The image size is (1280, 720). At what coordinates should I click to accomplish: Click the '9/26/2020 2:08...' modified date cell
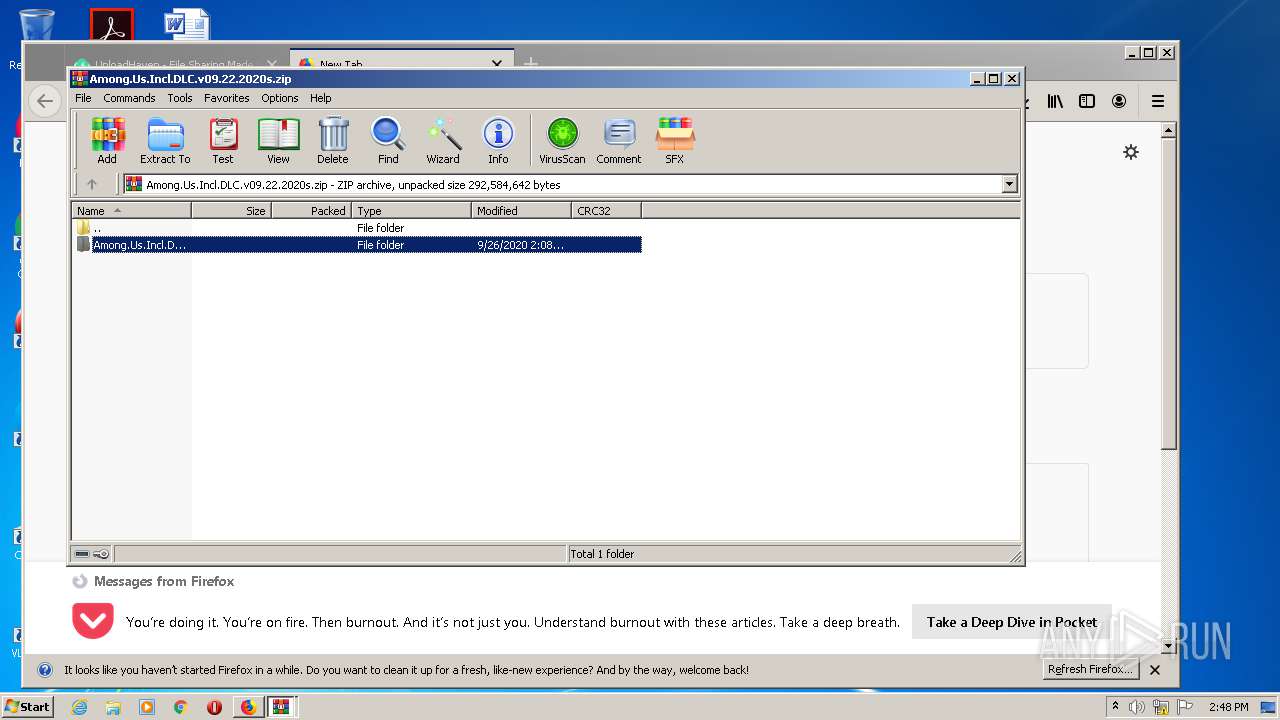pyautogui.click(x=520, y=245)
